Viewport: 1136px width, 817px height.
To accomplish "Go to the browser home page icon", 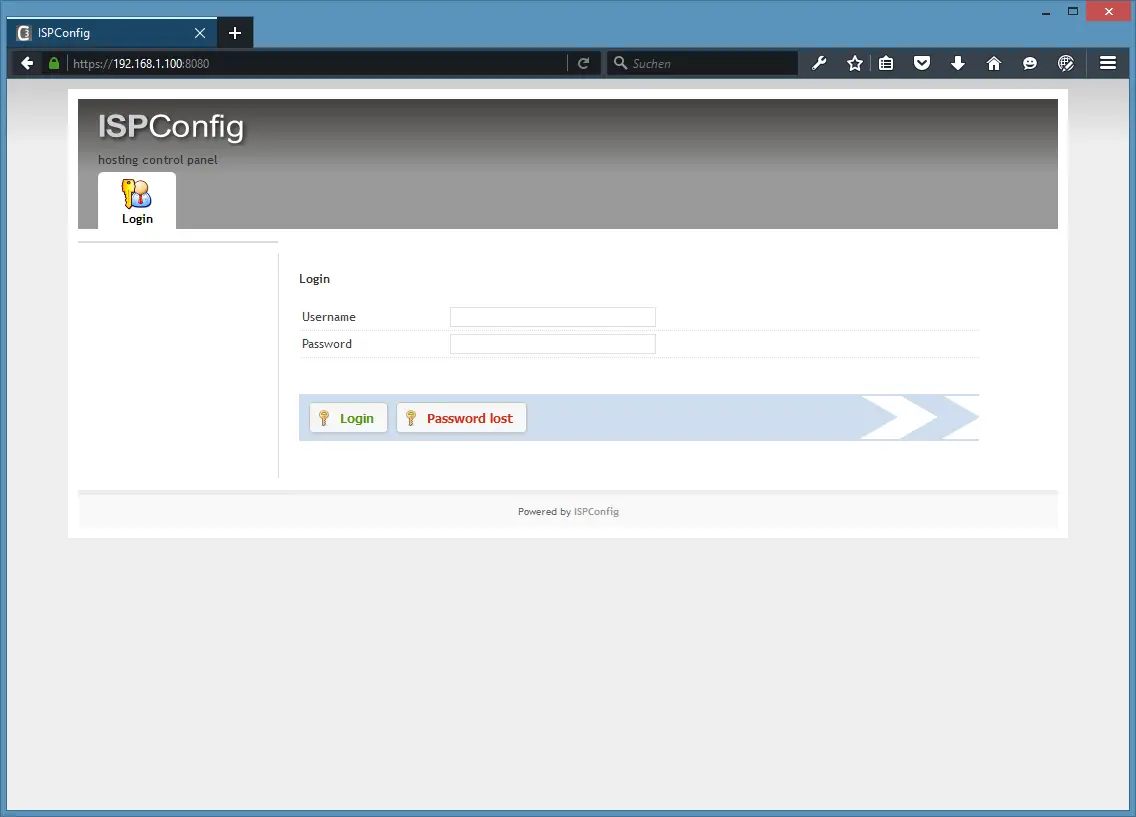I will (x=994, y=63).
